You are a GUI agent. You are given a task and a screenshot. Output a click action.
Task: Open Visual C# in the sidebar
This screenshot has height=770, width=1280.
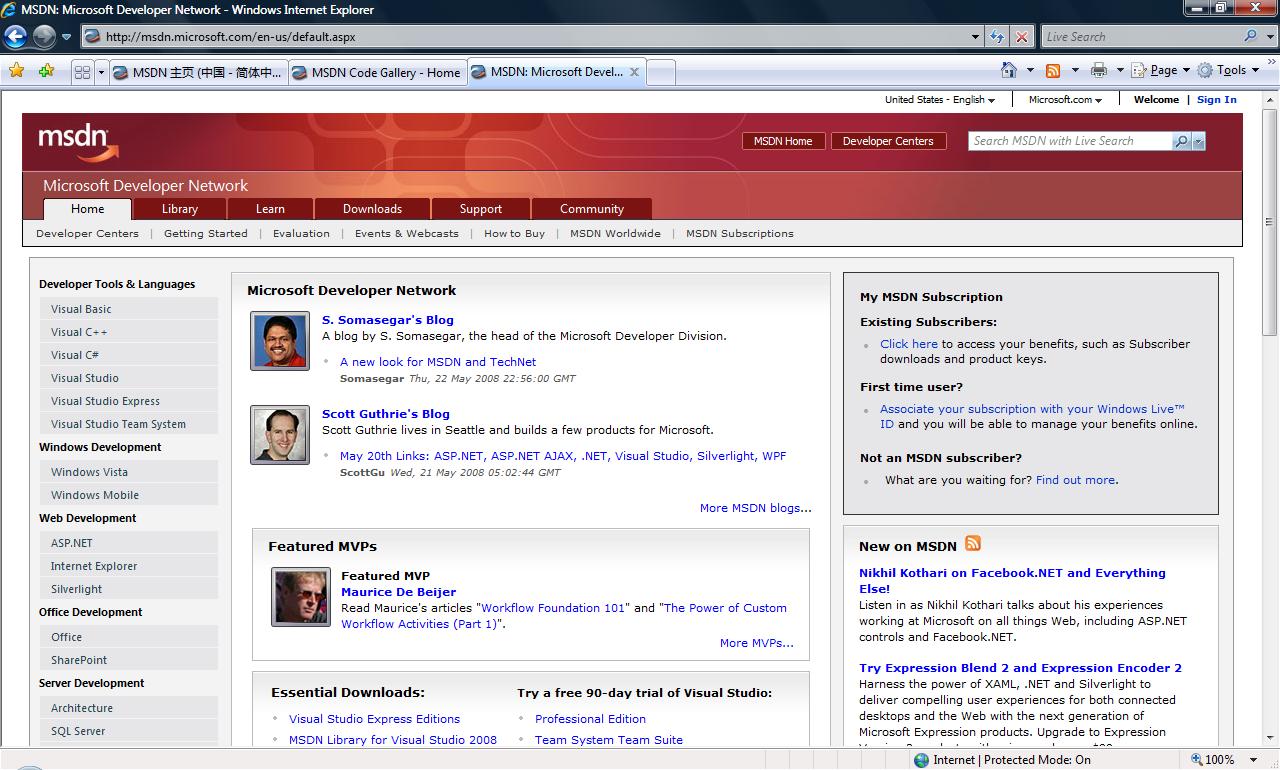(x=129, y=355)
